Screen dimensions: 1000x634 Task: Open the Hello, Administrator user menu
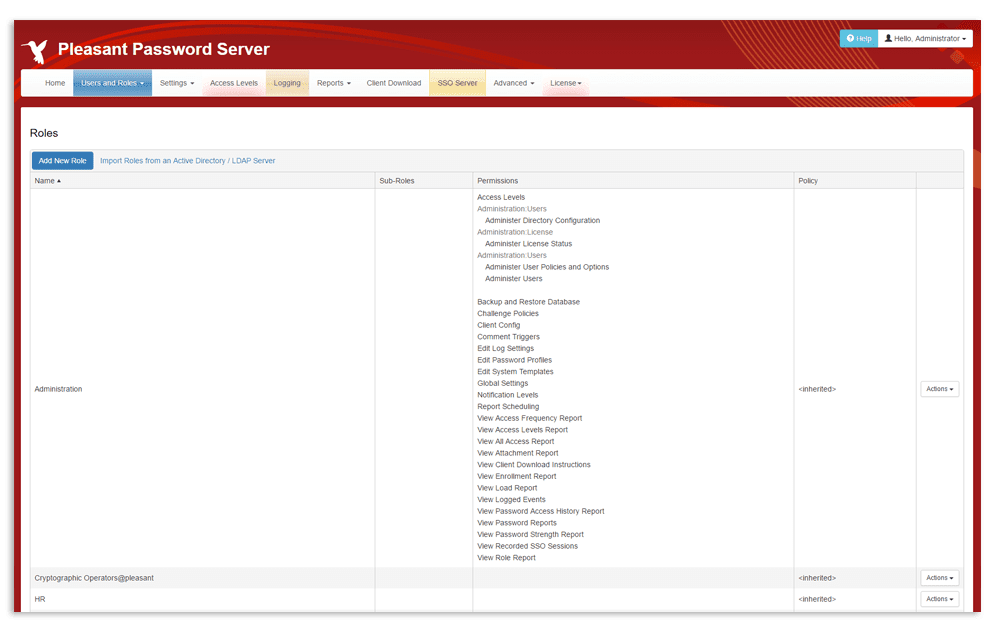(x=925, y=38)
